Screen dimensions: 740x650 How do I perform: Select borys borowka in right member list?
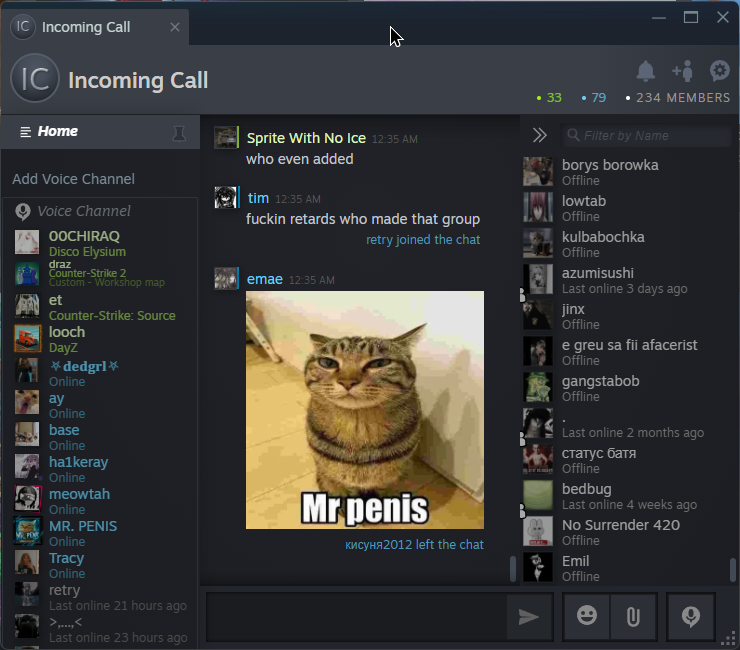pyautogui.click(x=626, y=172)
